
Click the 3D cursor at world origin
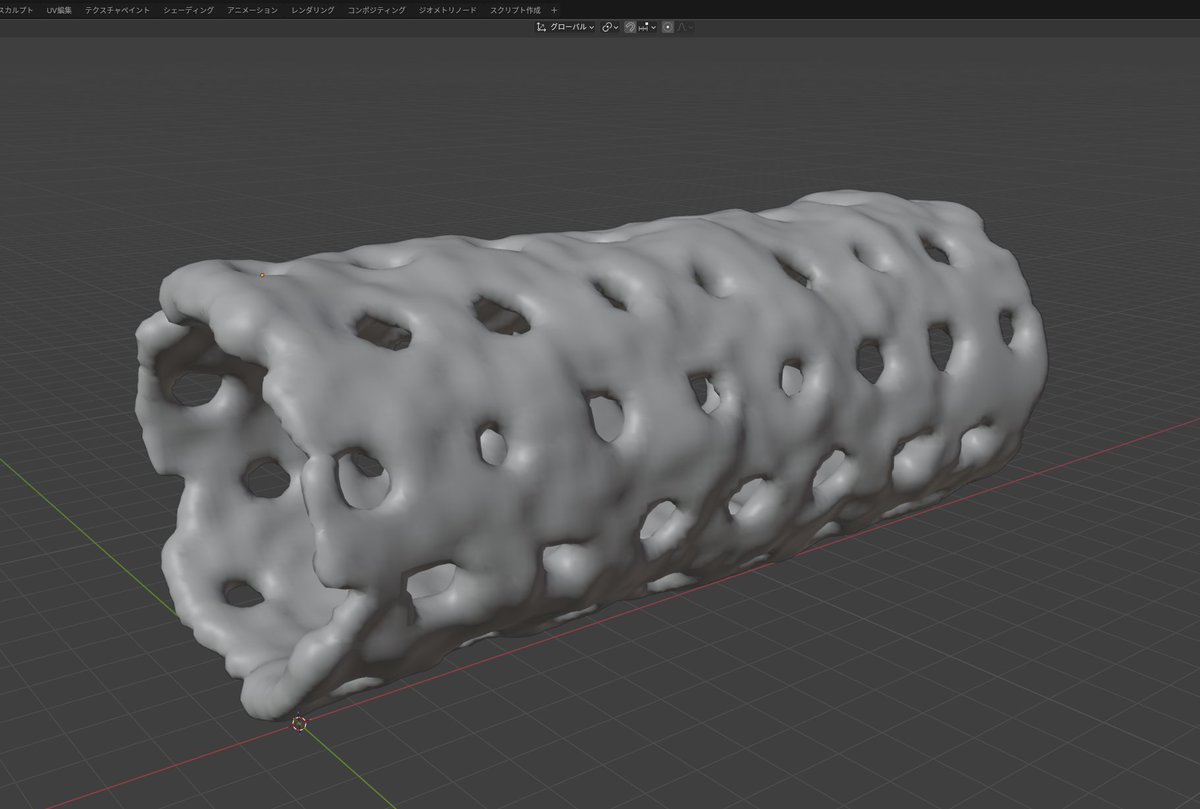[299, 722]
